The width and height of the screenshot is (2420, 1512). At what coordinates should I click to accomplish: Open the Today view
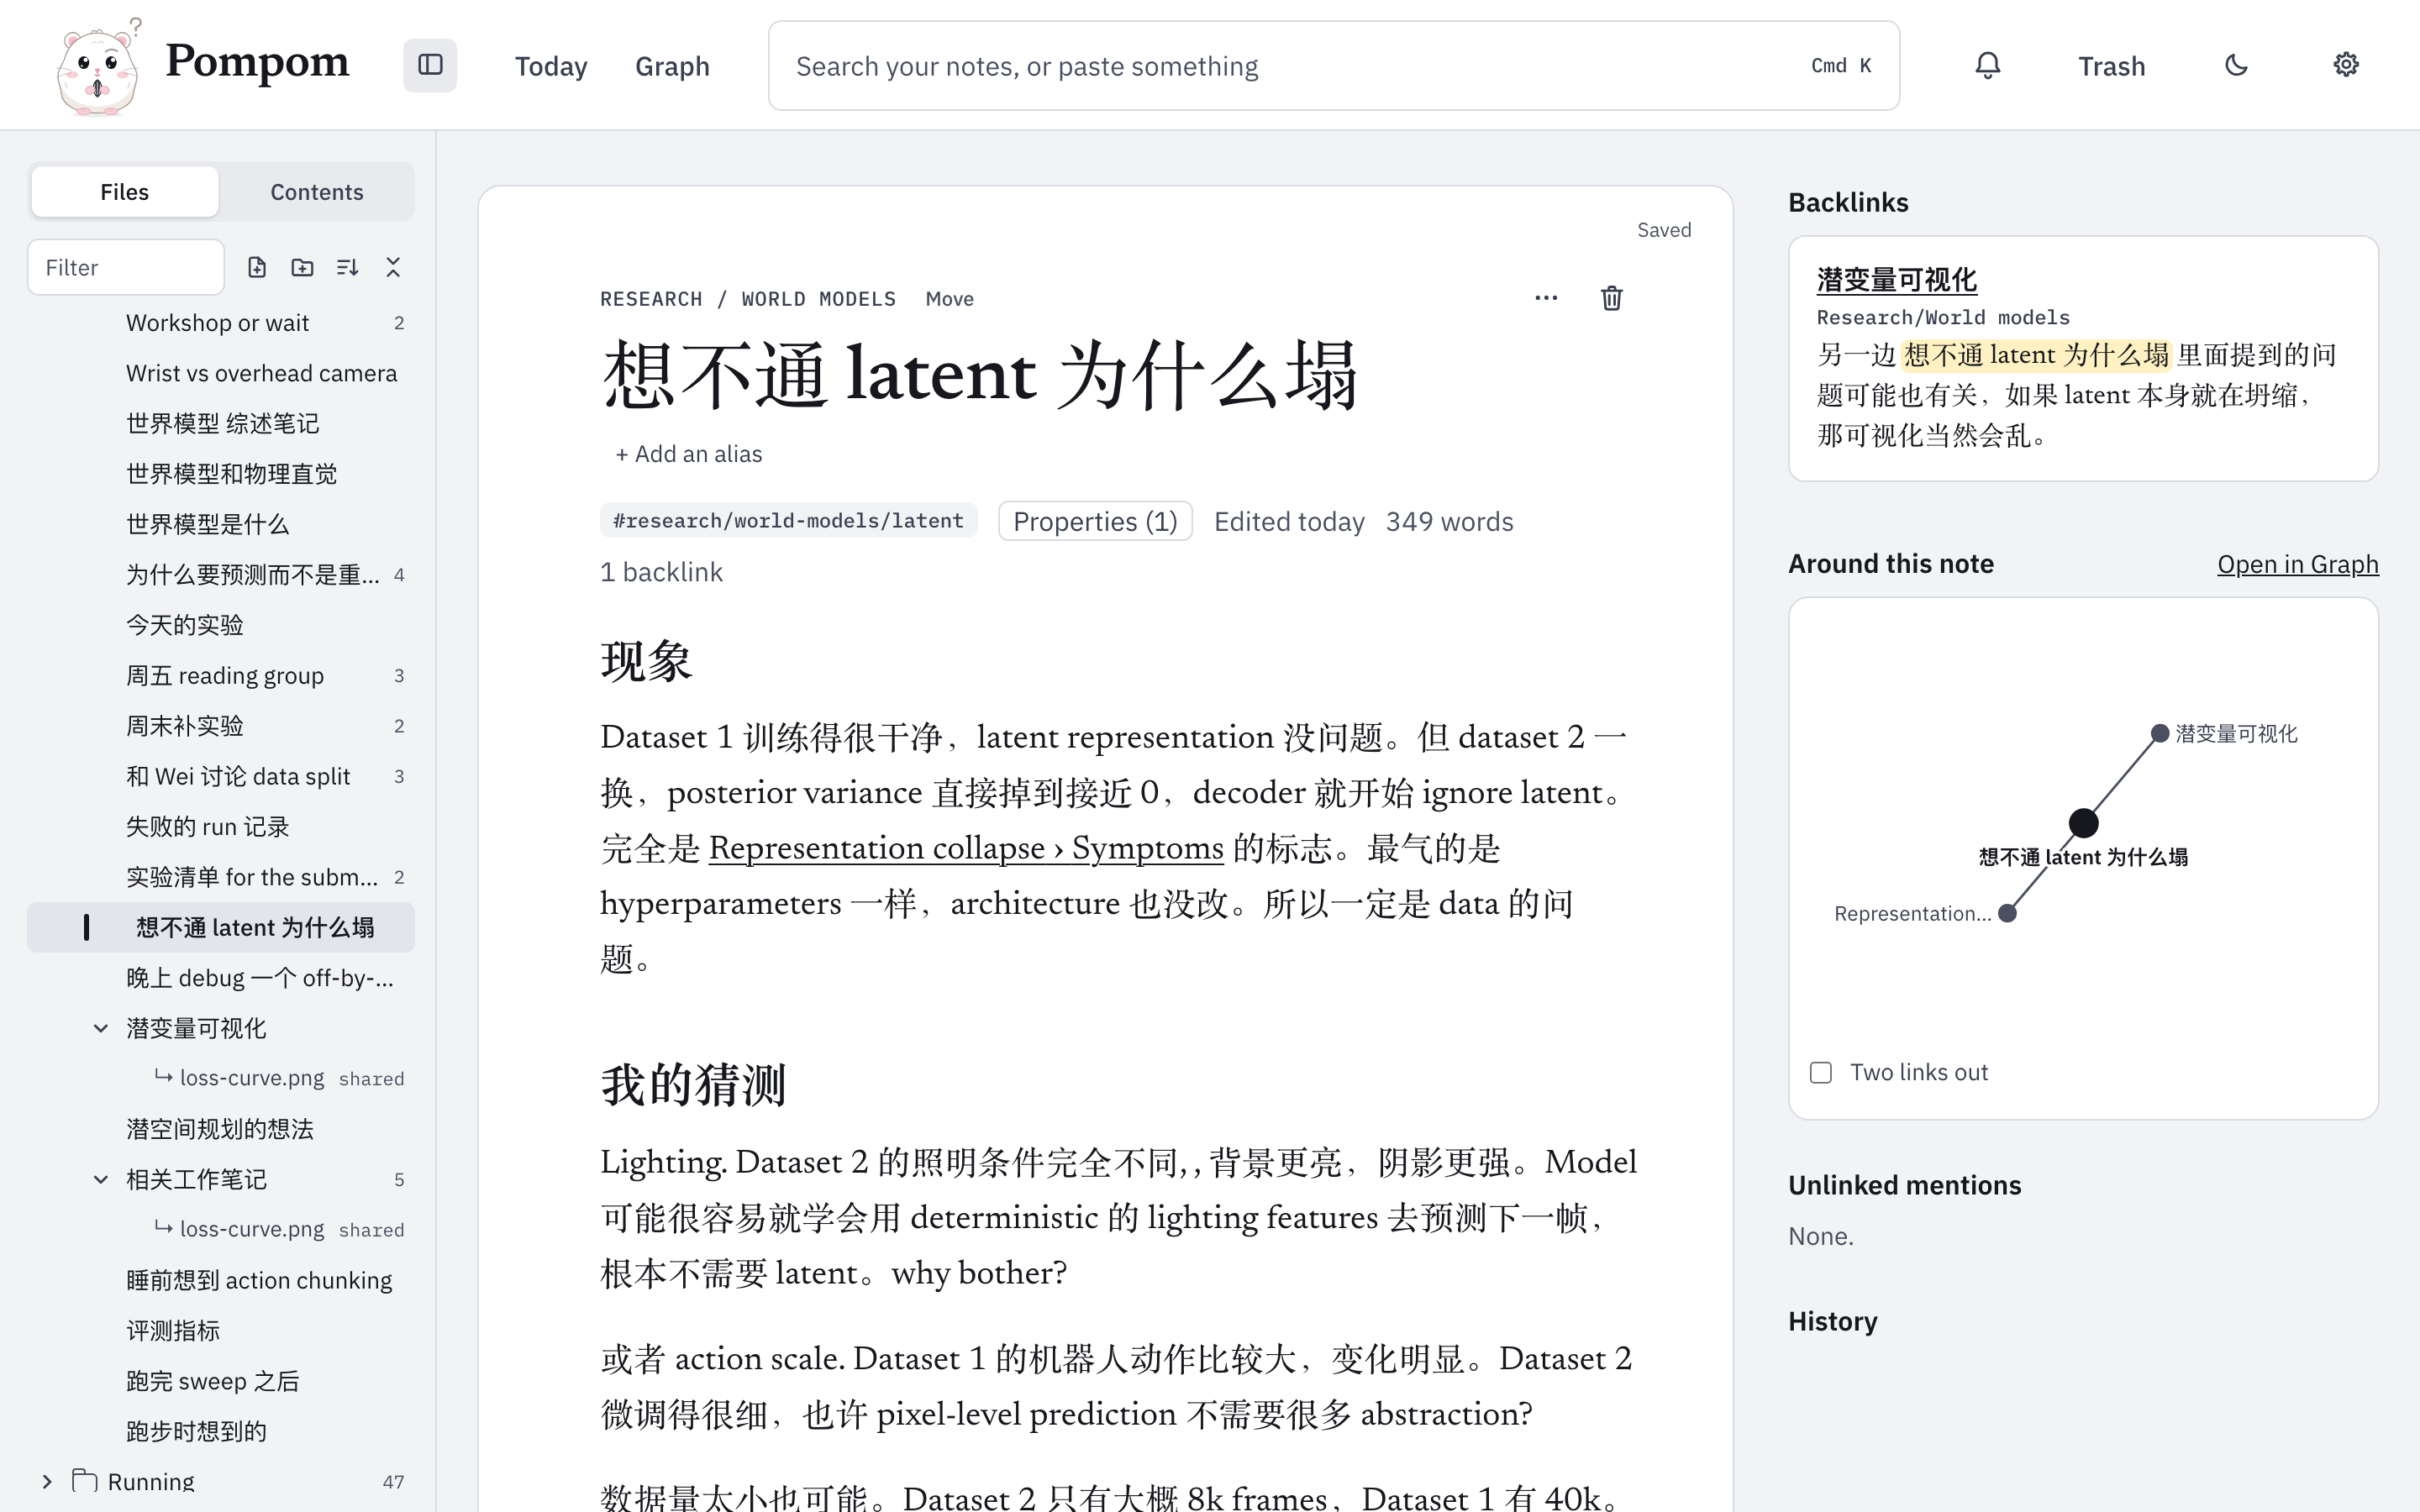tap(551, 66)
